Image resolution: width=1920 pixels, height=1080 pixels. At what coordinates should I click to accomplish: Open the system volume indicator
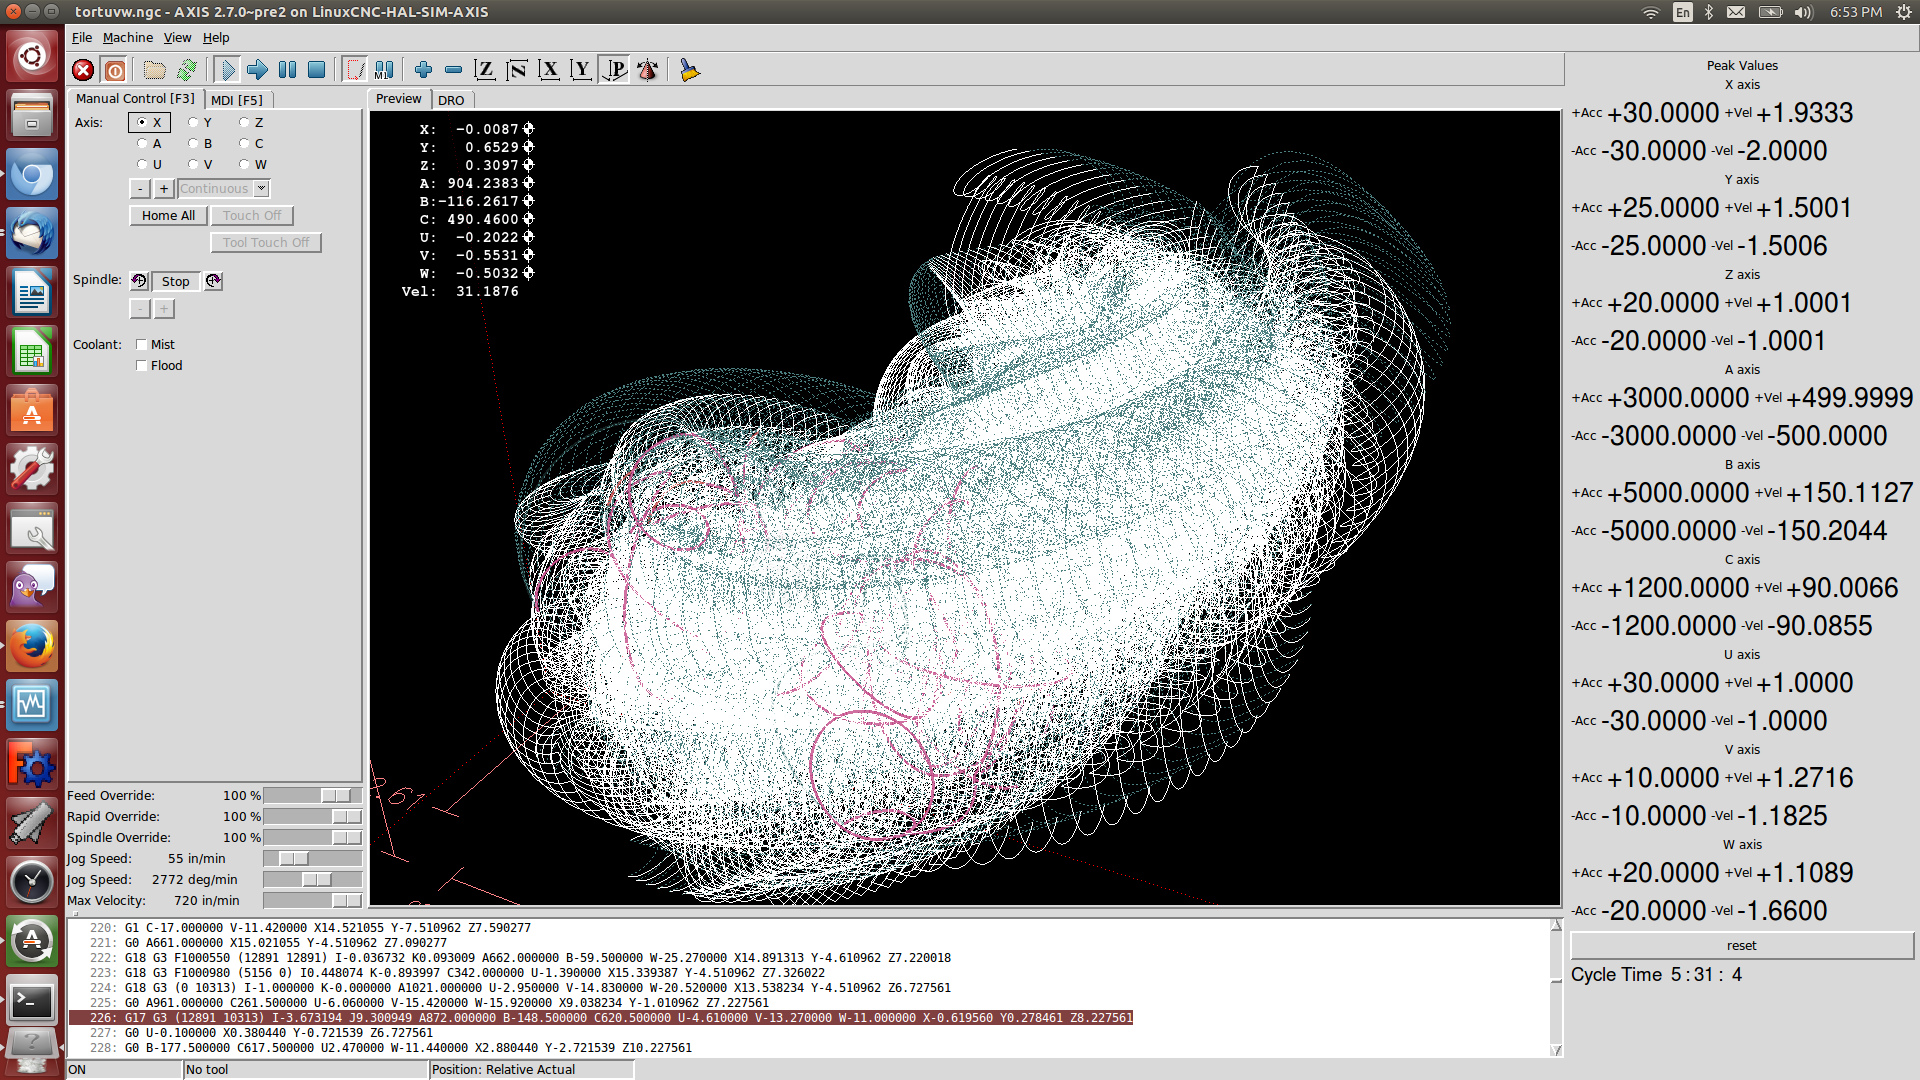(1804, 12)
